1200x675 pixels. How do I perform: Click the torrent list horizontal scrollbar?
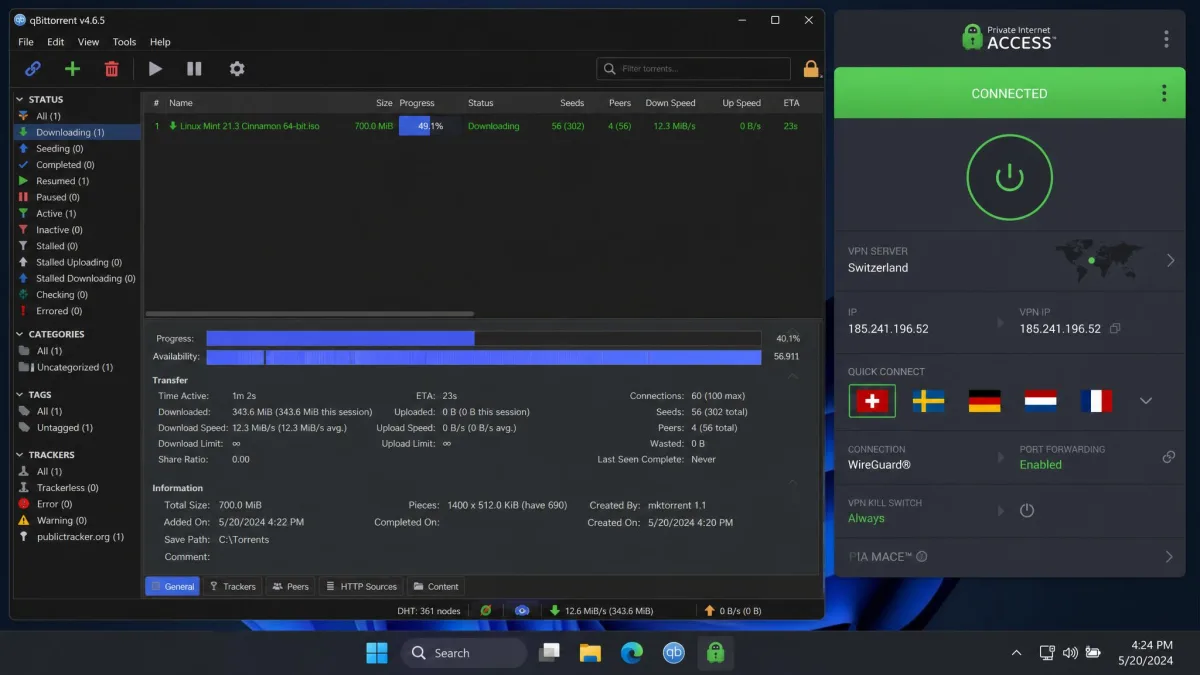310,314
